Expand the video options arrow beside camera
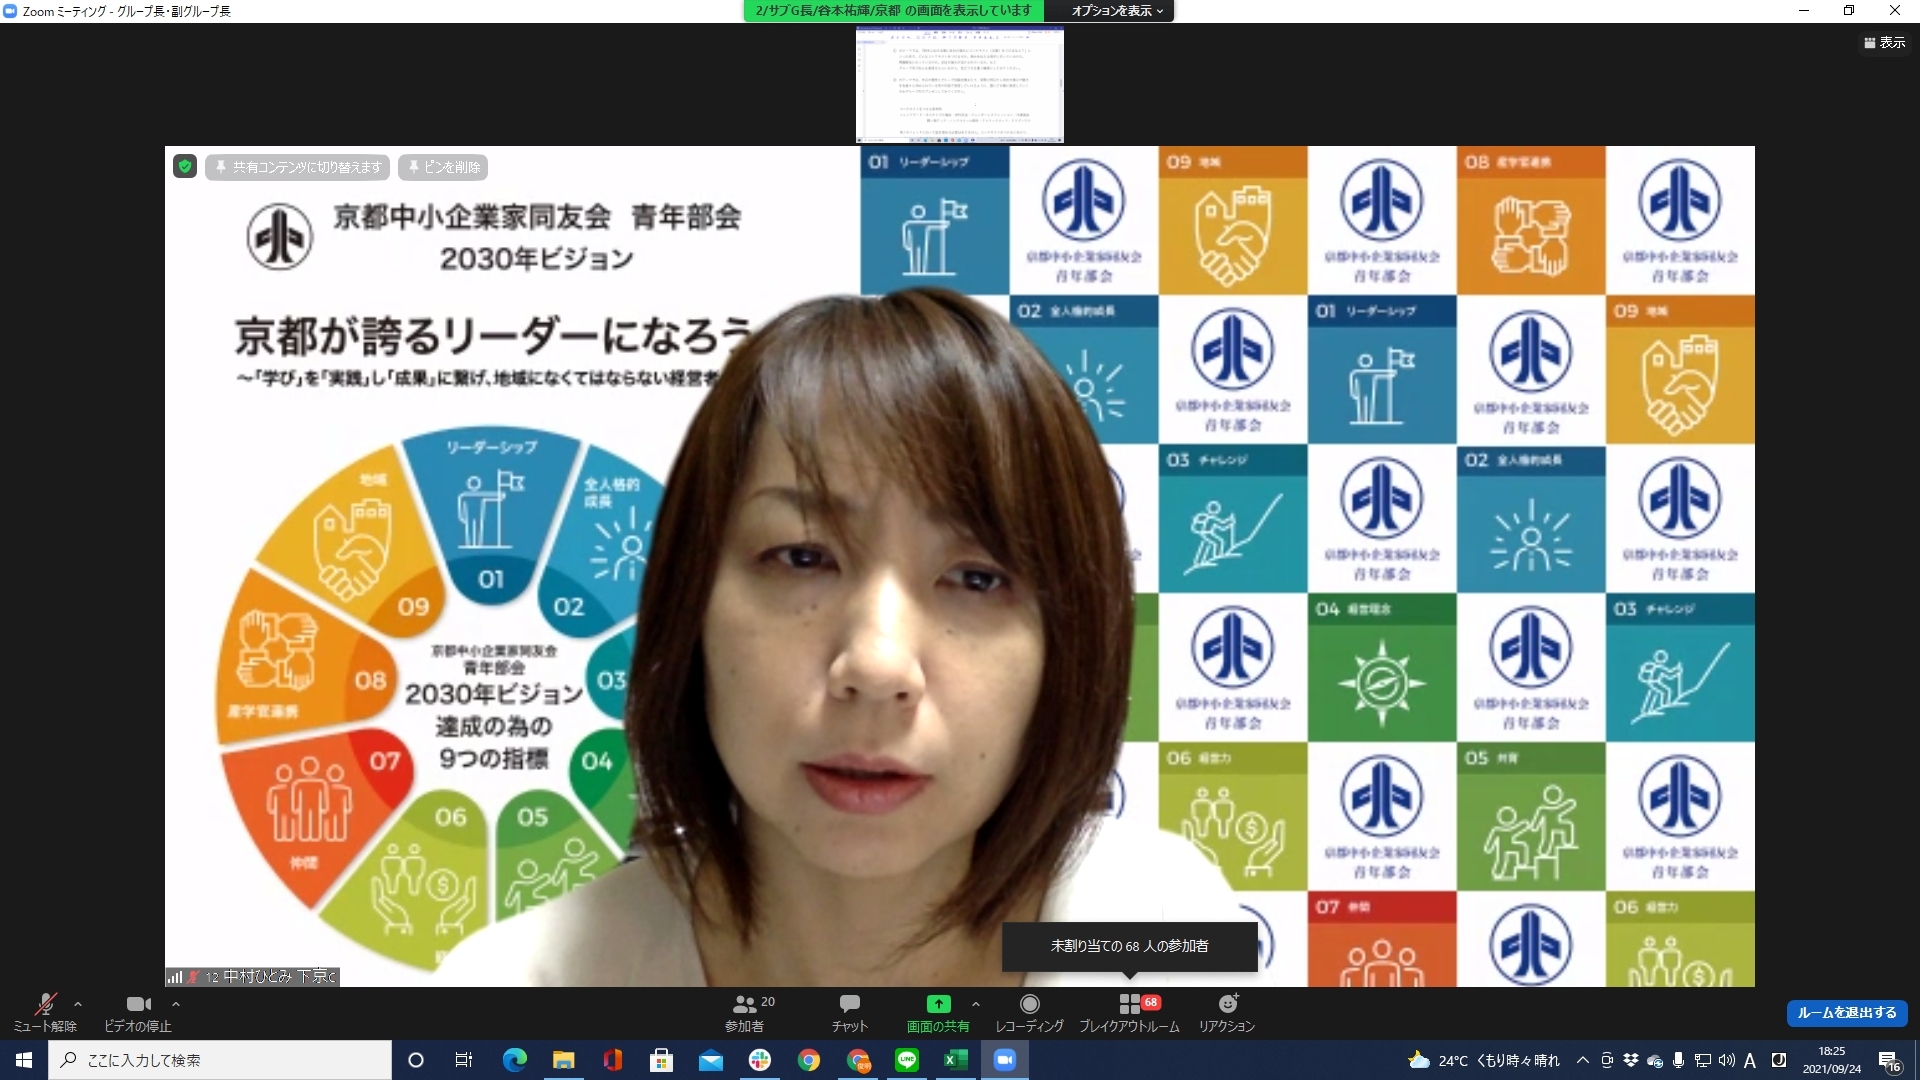Image resolution: width=1920 pixels, height=1080 pixels. (x=176, y=1004)
